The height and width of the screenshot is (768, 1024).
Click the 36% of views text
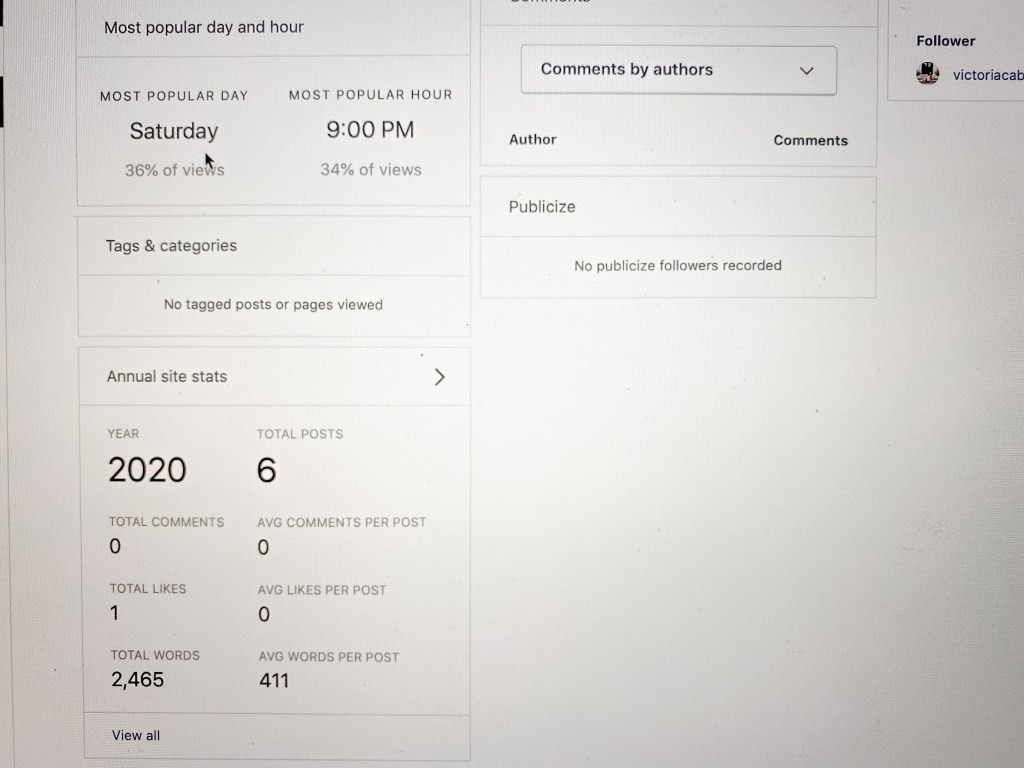point(174,170)
